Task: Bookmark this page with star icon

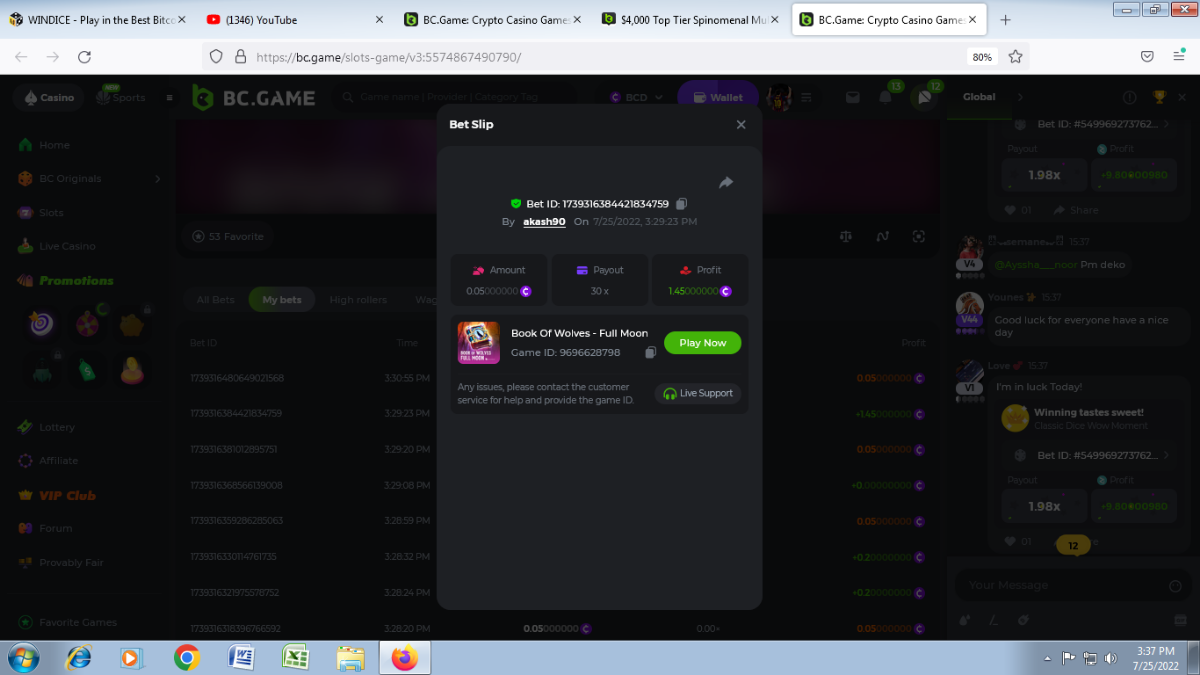Action: tap(1015, 57)
